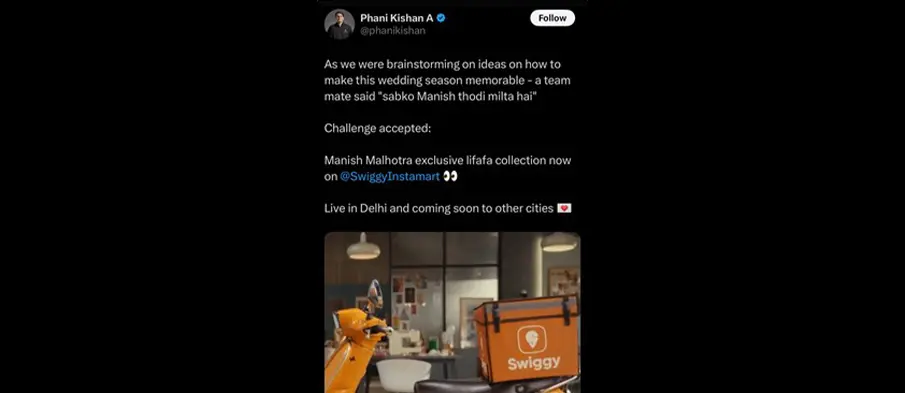Click the left hanging pendant lamp

[364, 247]
